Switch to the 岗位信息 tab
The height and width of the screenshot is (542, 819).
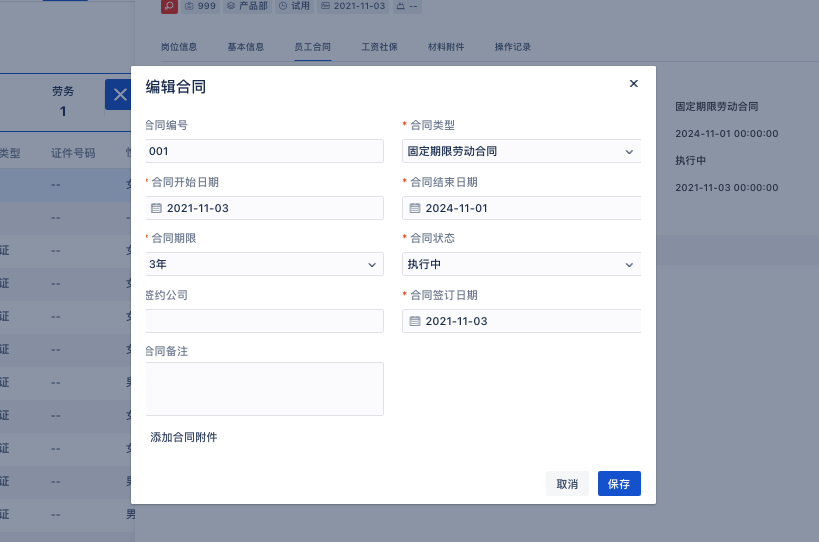(x=179, y=47)
